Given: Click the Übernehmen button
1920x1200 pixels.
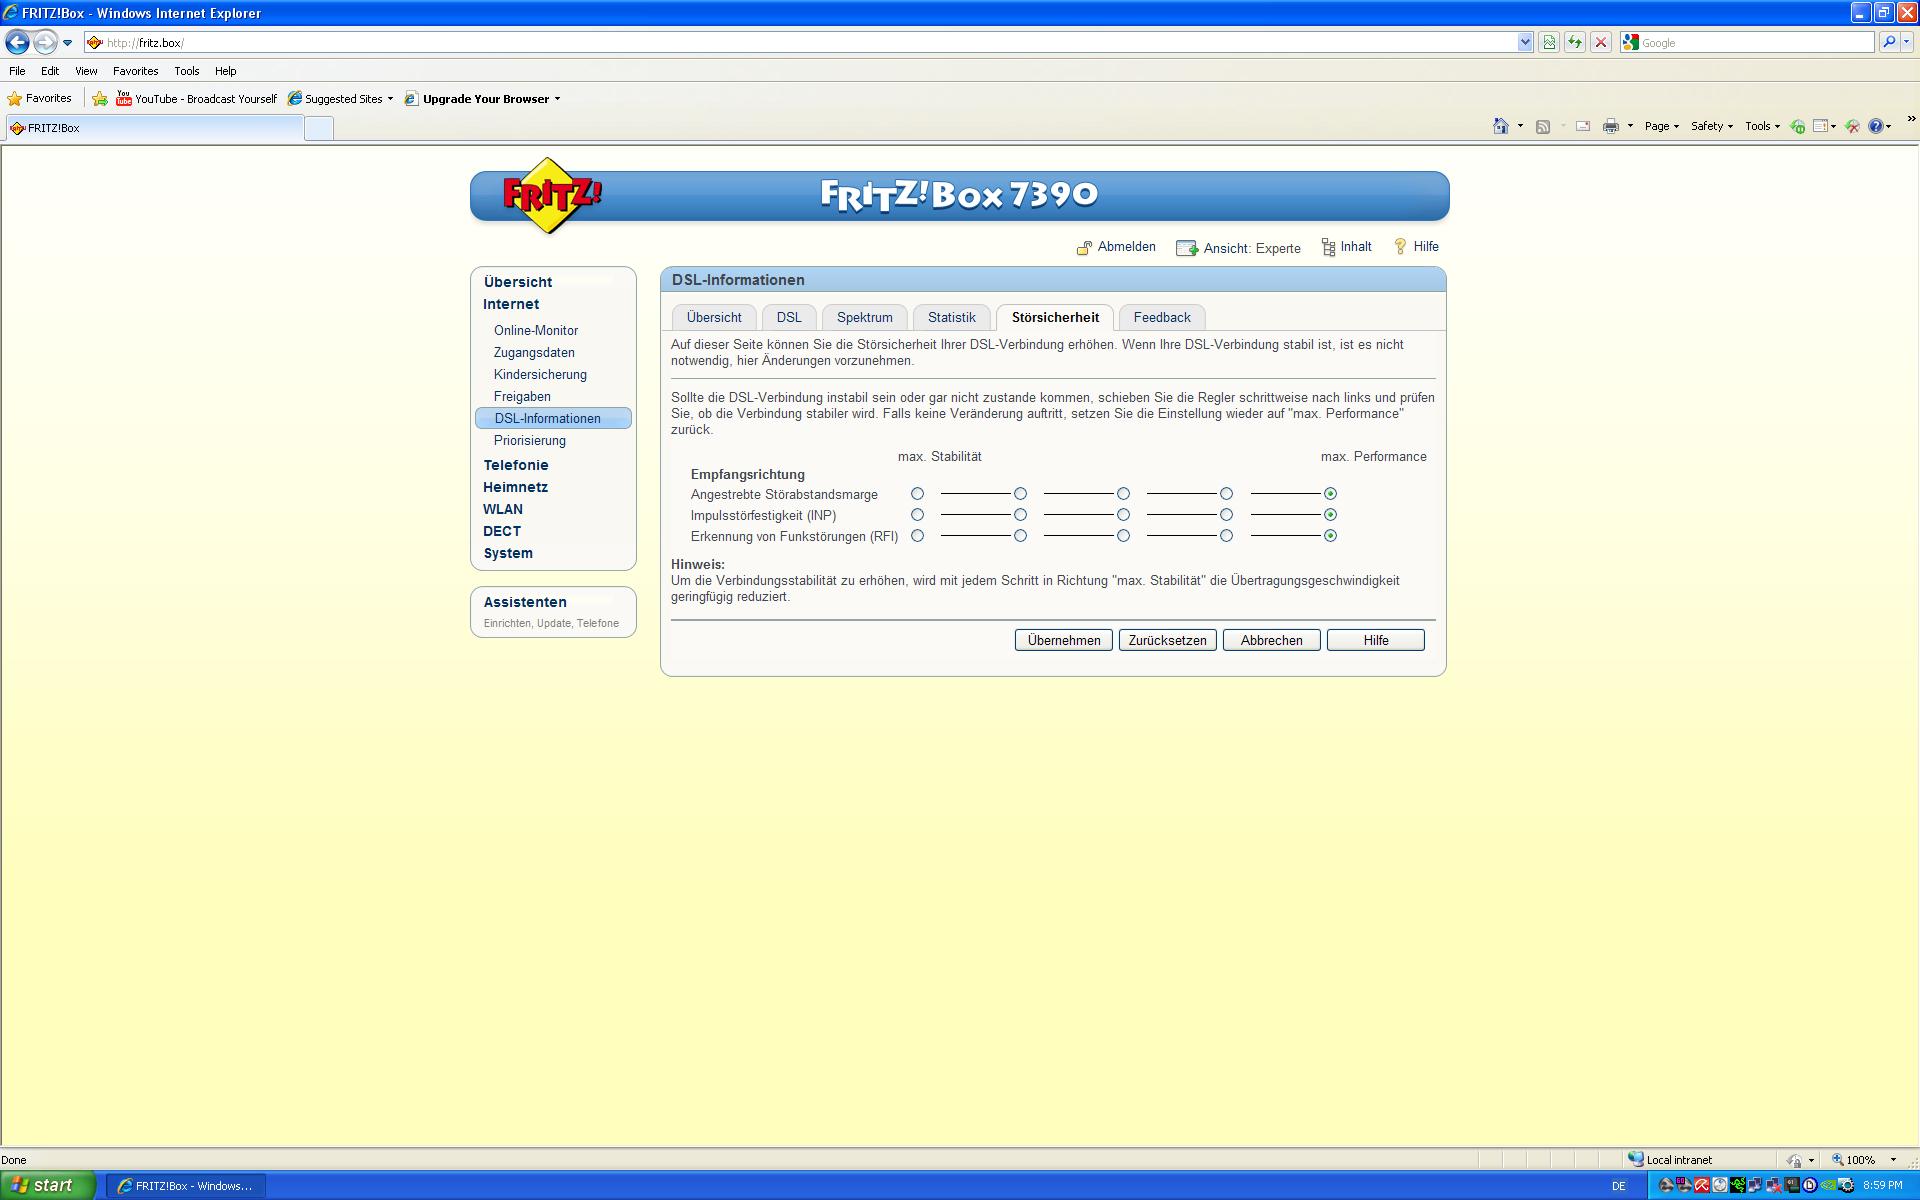Looking at the screenshot, I should [x=1063, y=640].
